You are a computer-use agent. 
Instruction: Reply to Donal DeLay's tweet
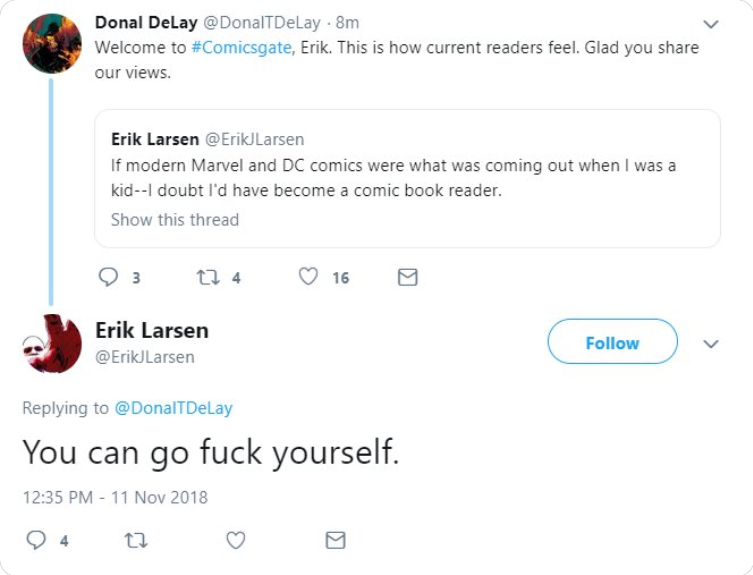click(108, 277)
